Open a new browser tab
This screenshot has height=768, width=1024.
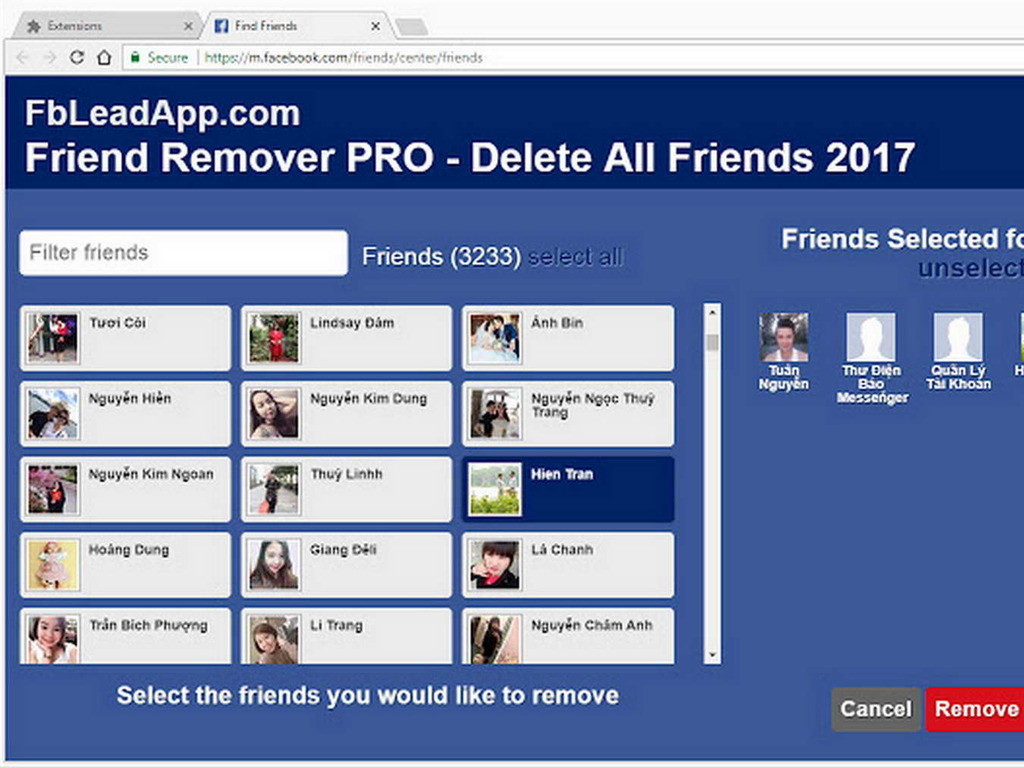click(x=411, y=27)
